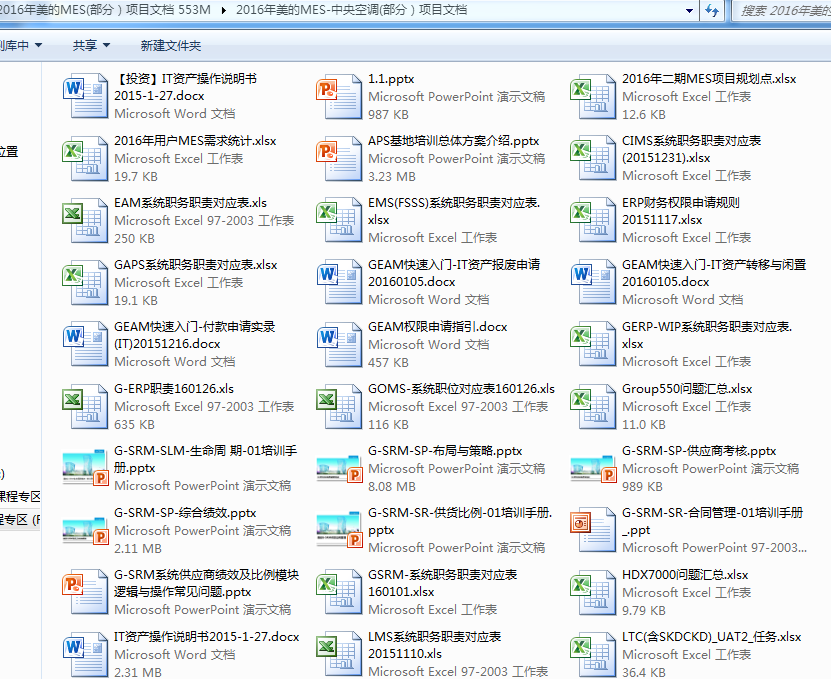Click the PowerPoint icon of APS基地培训总体方案介绍.pptx
831x679 pixels.
(x=339, y=158)
